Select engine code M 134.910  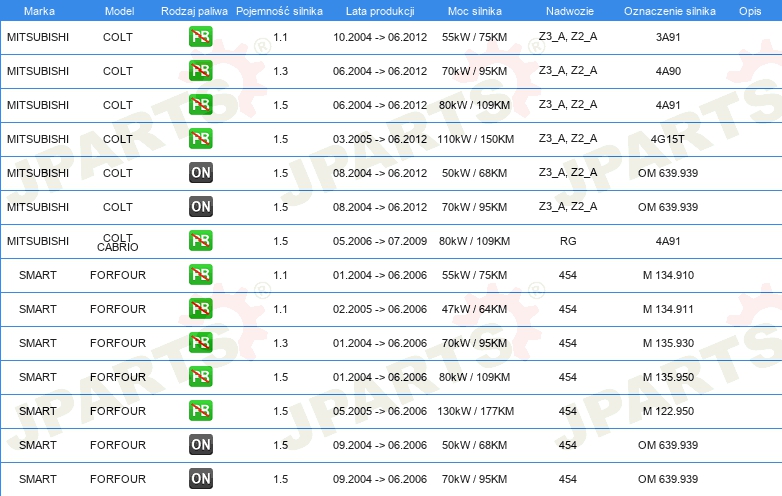point(668,275)
